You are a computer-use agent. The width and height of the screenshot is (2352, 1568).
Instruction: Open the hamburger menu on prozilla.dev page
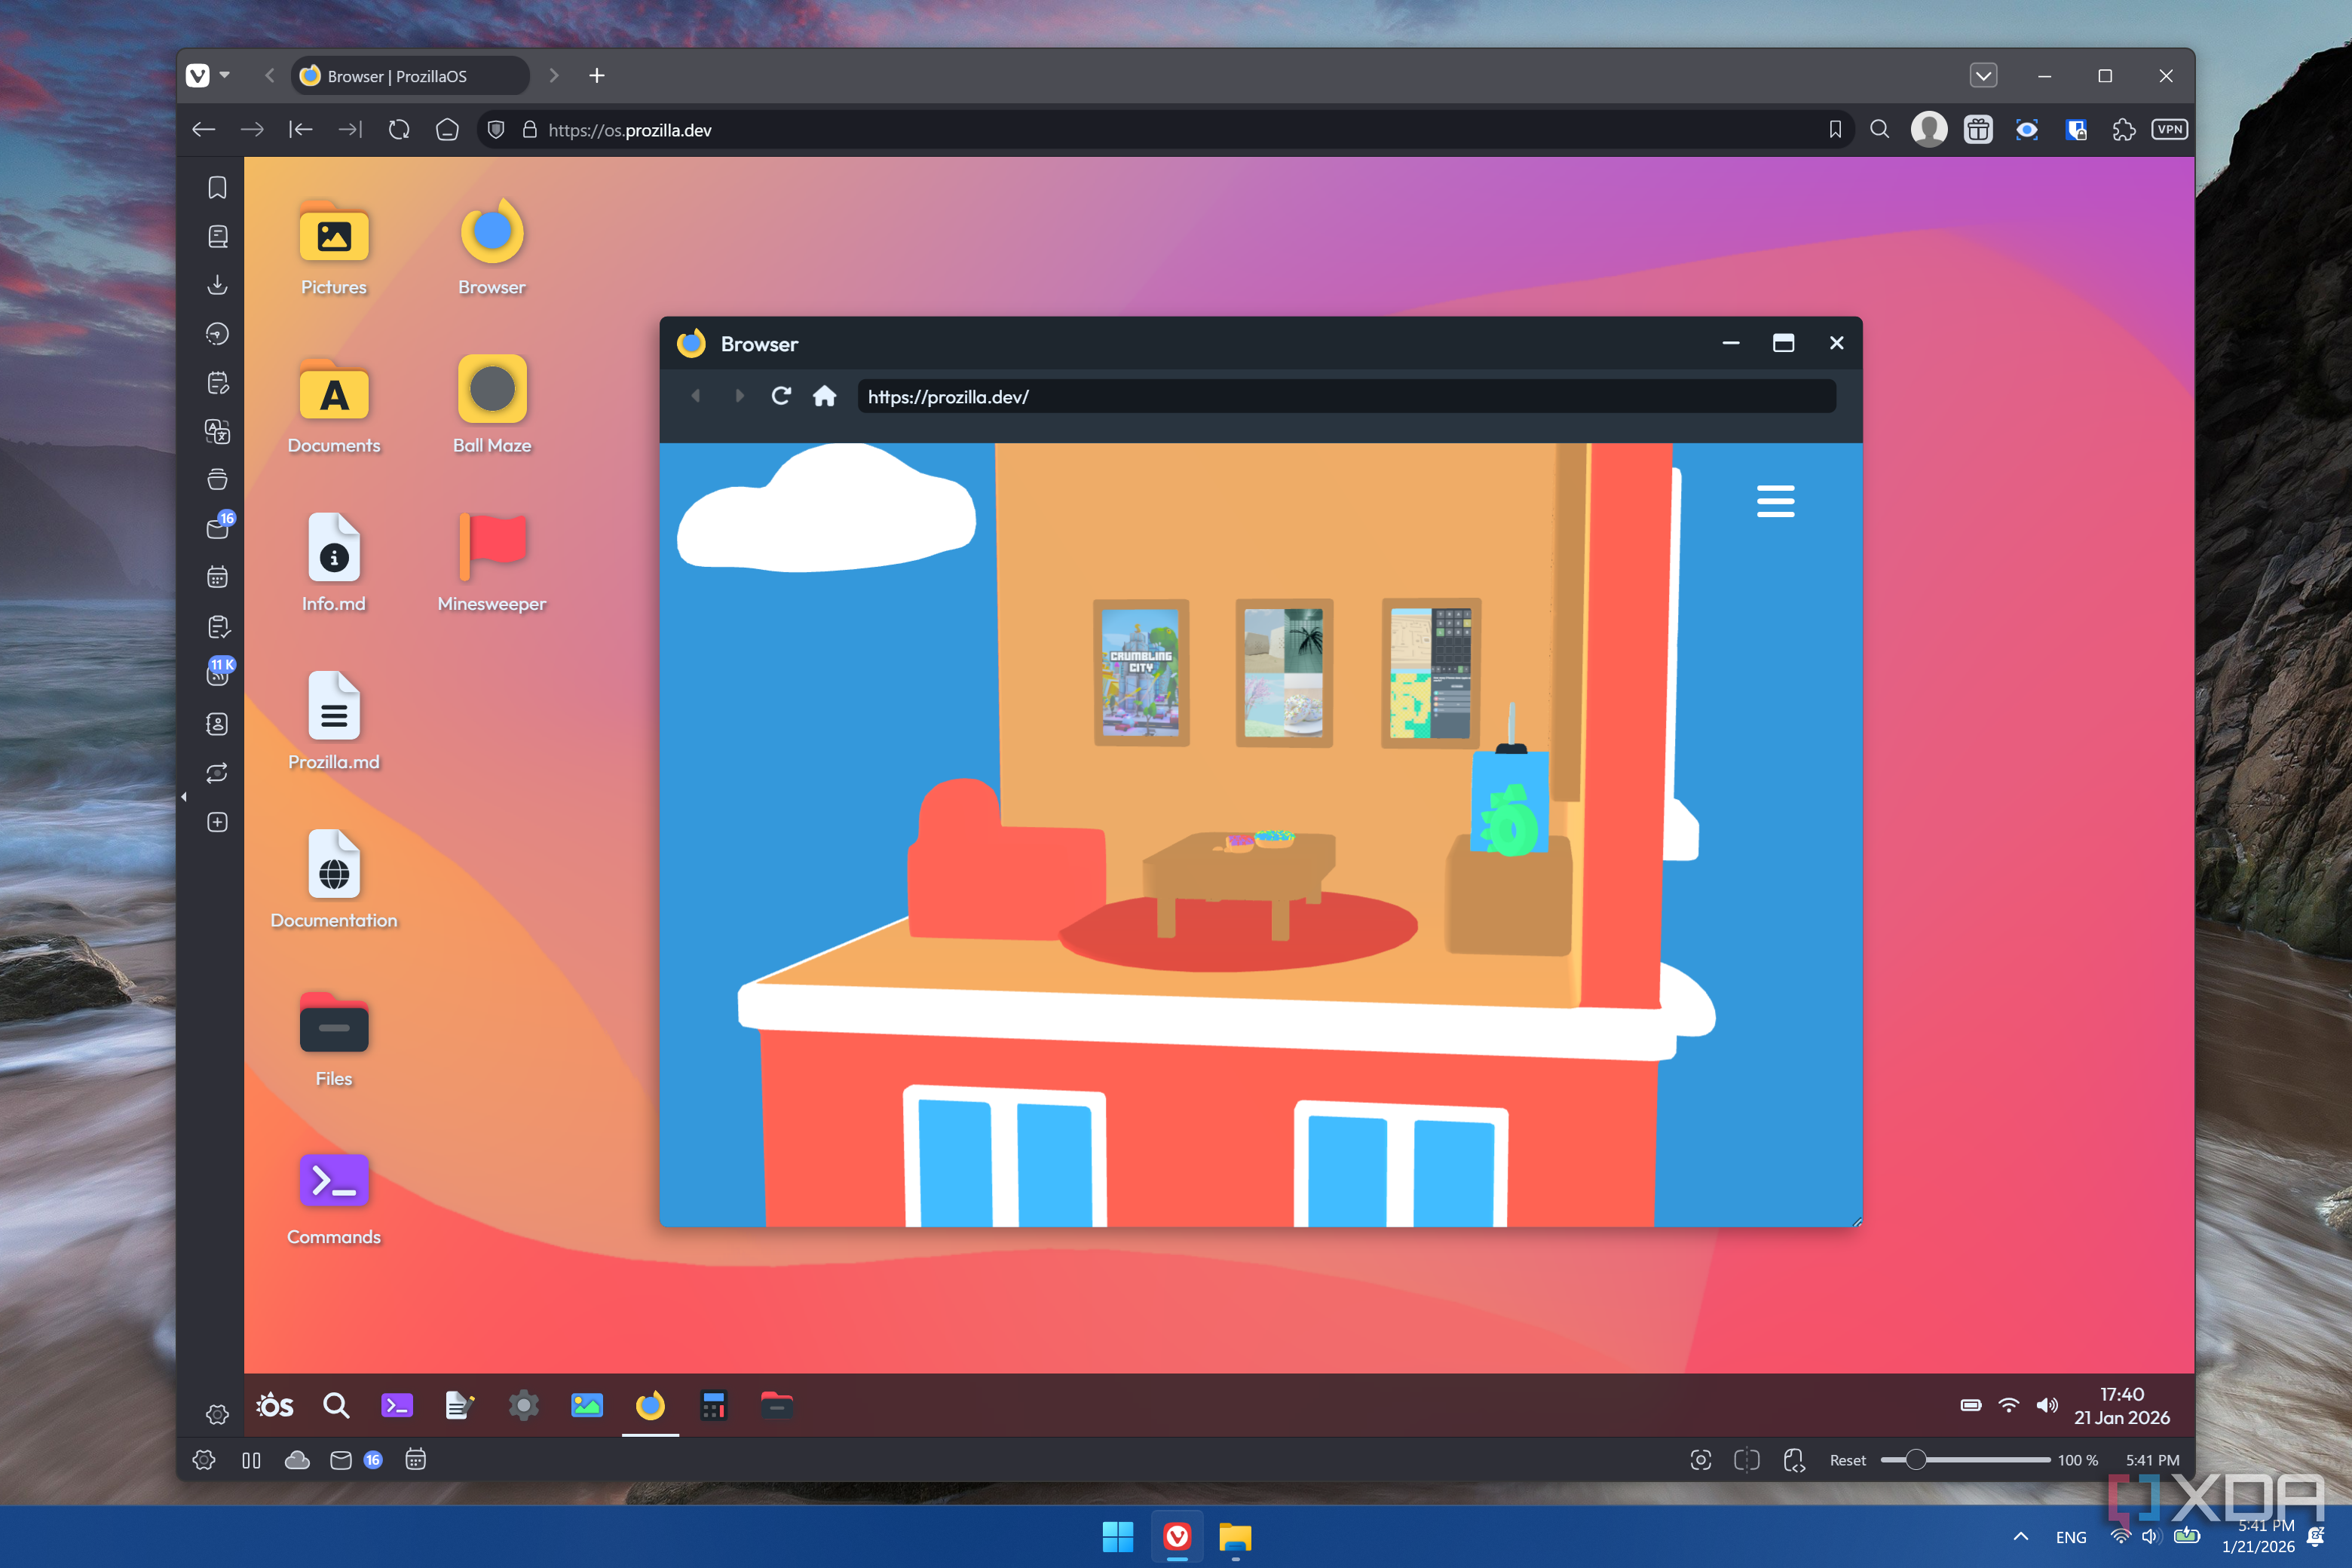pyautogui.click(x=1775, y=500)
